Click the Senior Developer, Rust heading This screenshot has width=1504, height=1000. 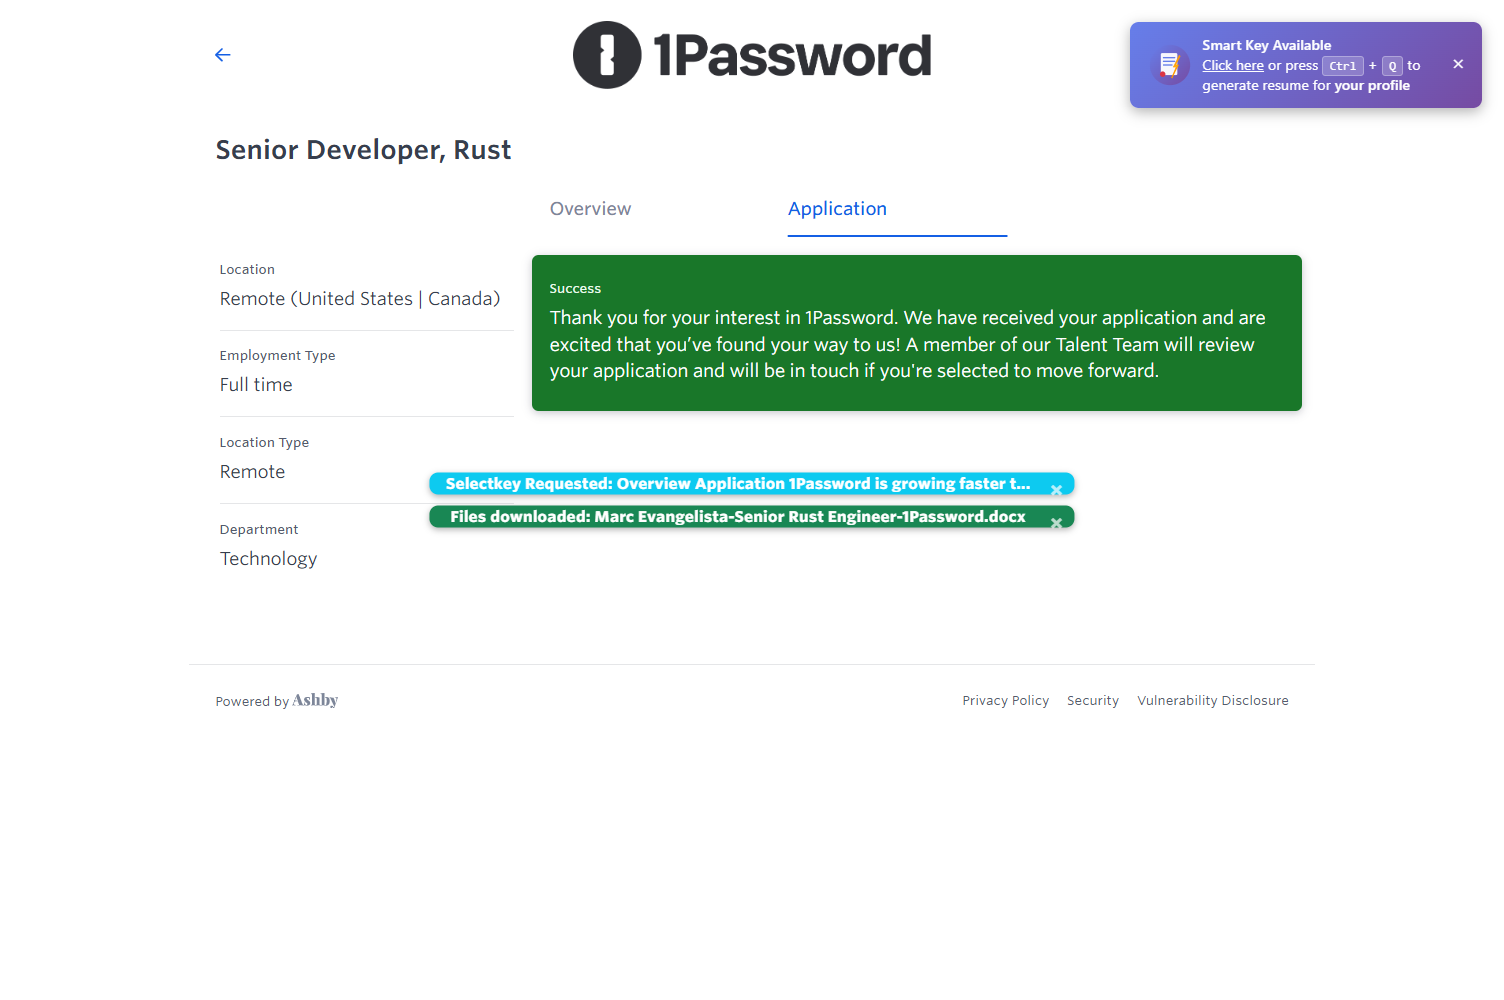pos(363,150)
